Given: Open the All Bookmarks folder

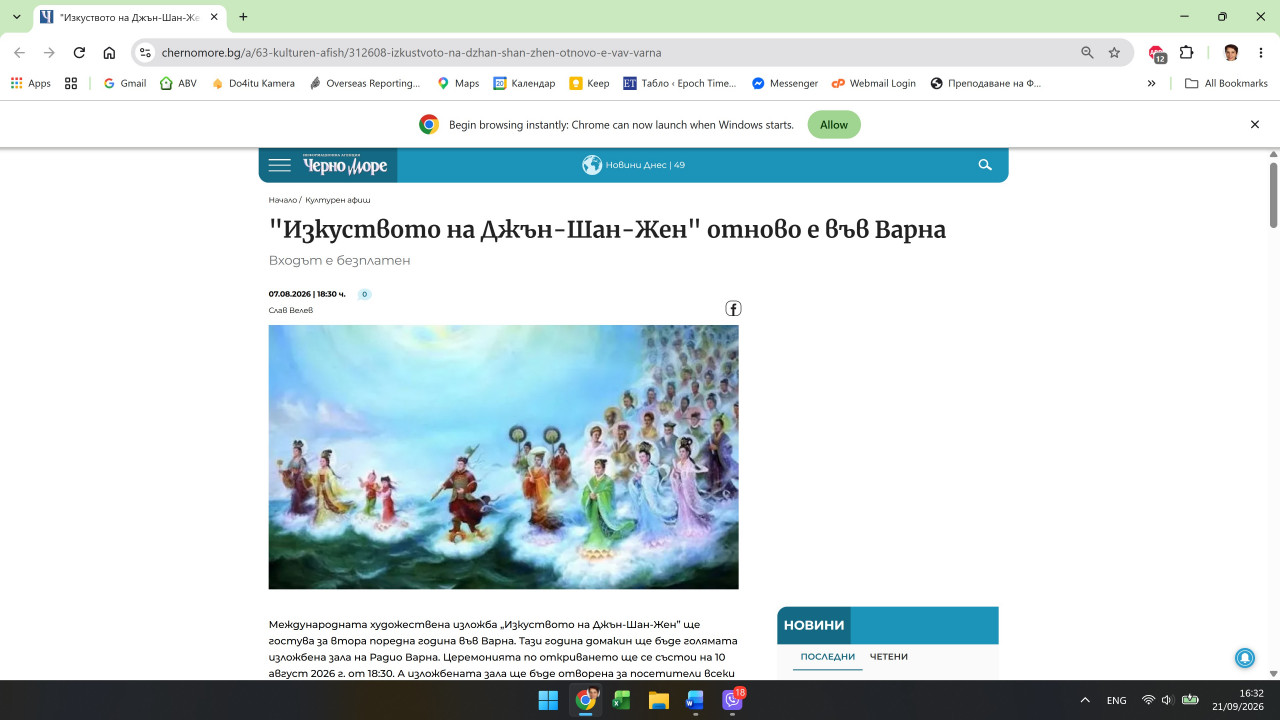Looking at the screenshot, I should pos(1226,83).
